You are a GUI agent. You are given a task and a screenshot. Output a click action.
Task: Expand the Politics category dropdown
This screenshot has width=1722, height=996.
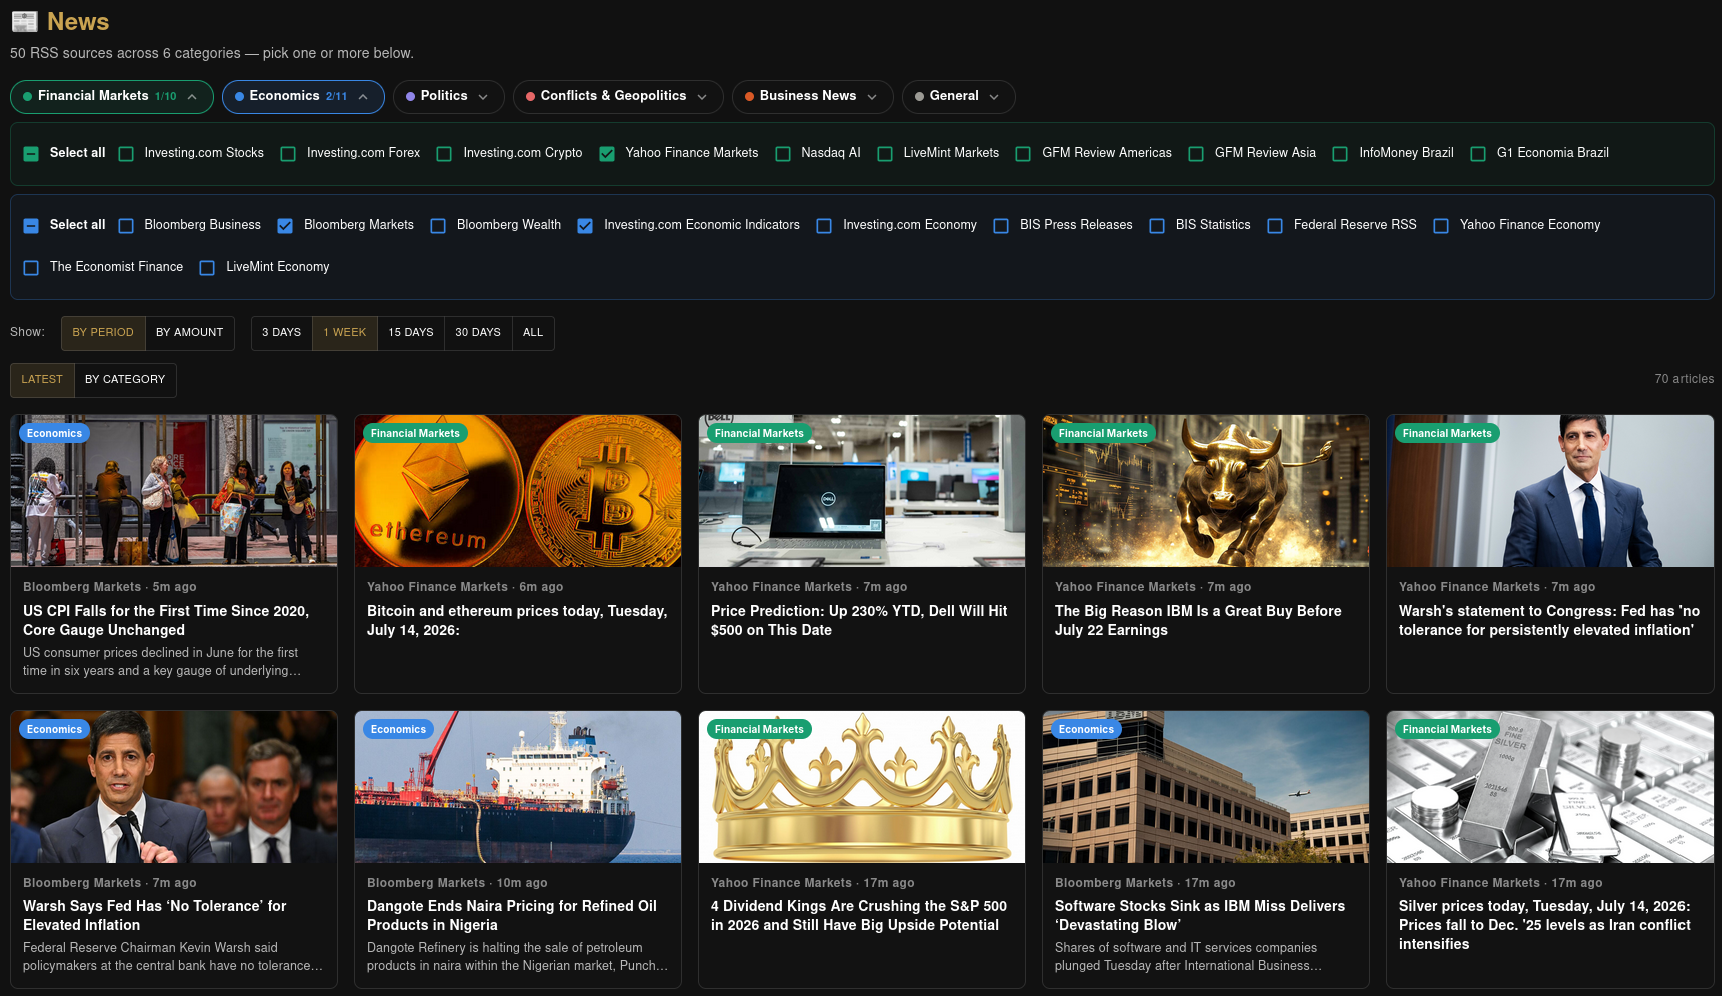448,96
